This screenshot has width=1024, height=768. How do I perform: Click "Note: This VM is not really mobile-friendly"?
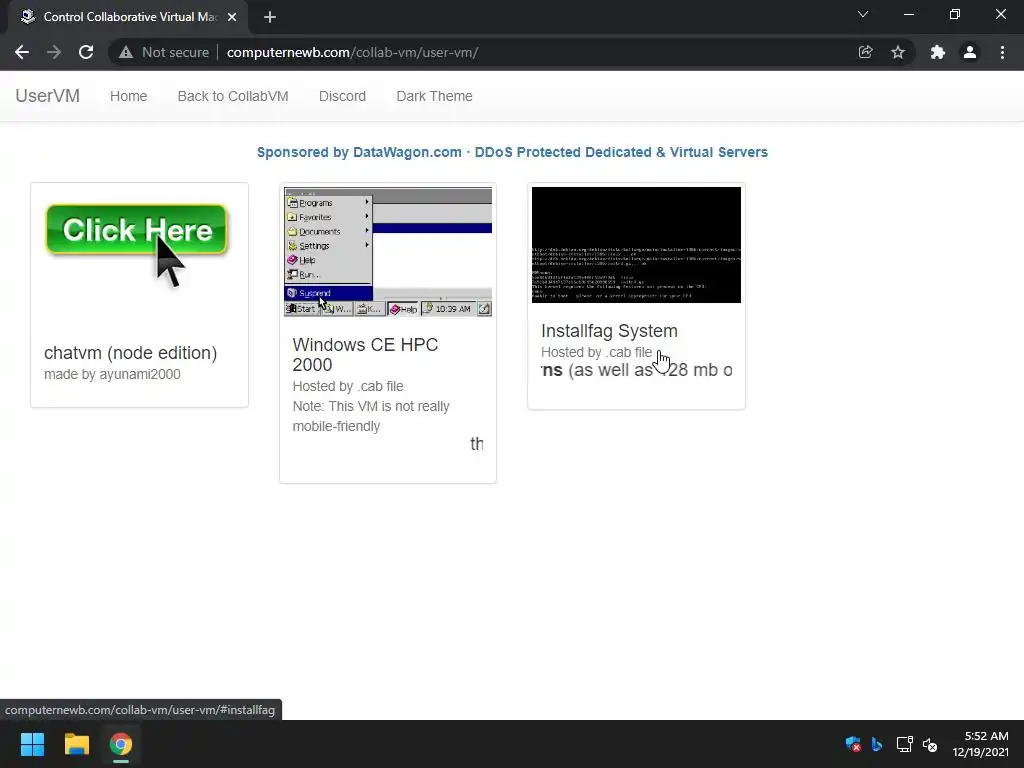[x=371, y=416]
